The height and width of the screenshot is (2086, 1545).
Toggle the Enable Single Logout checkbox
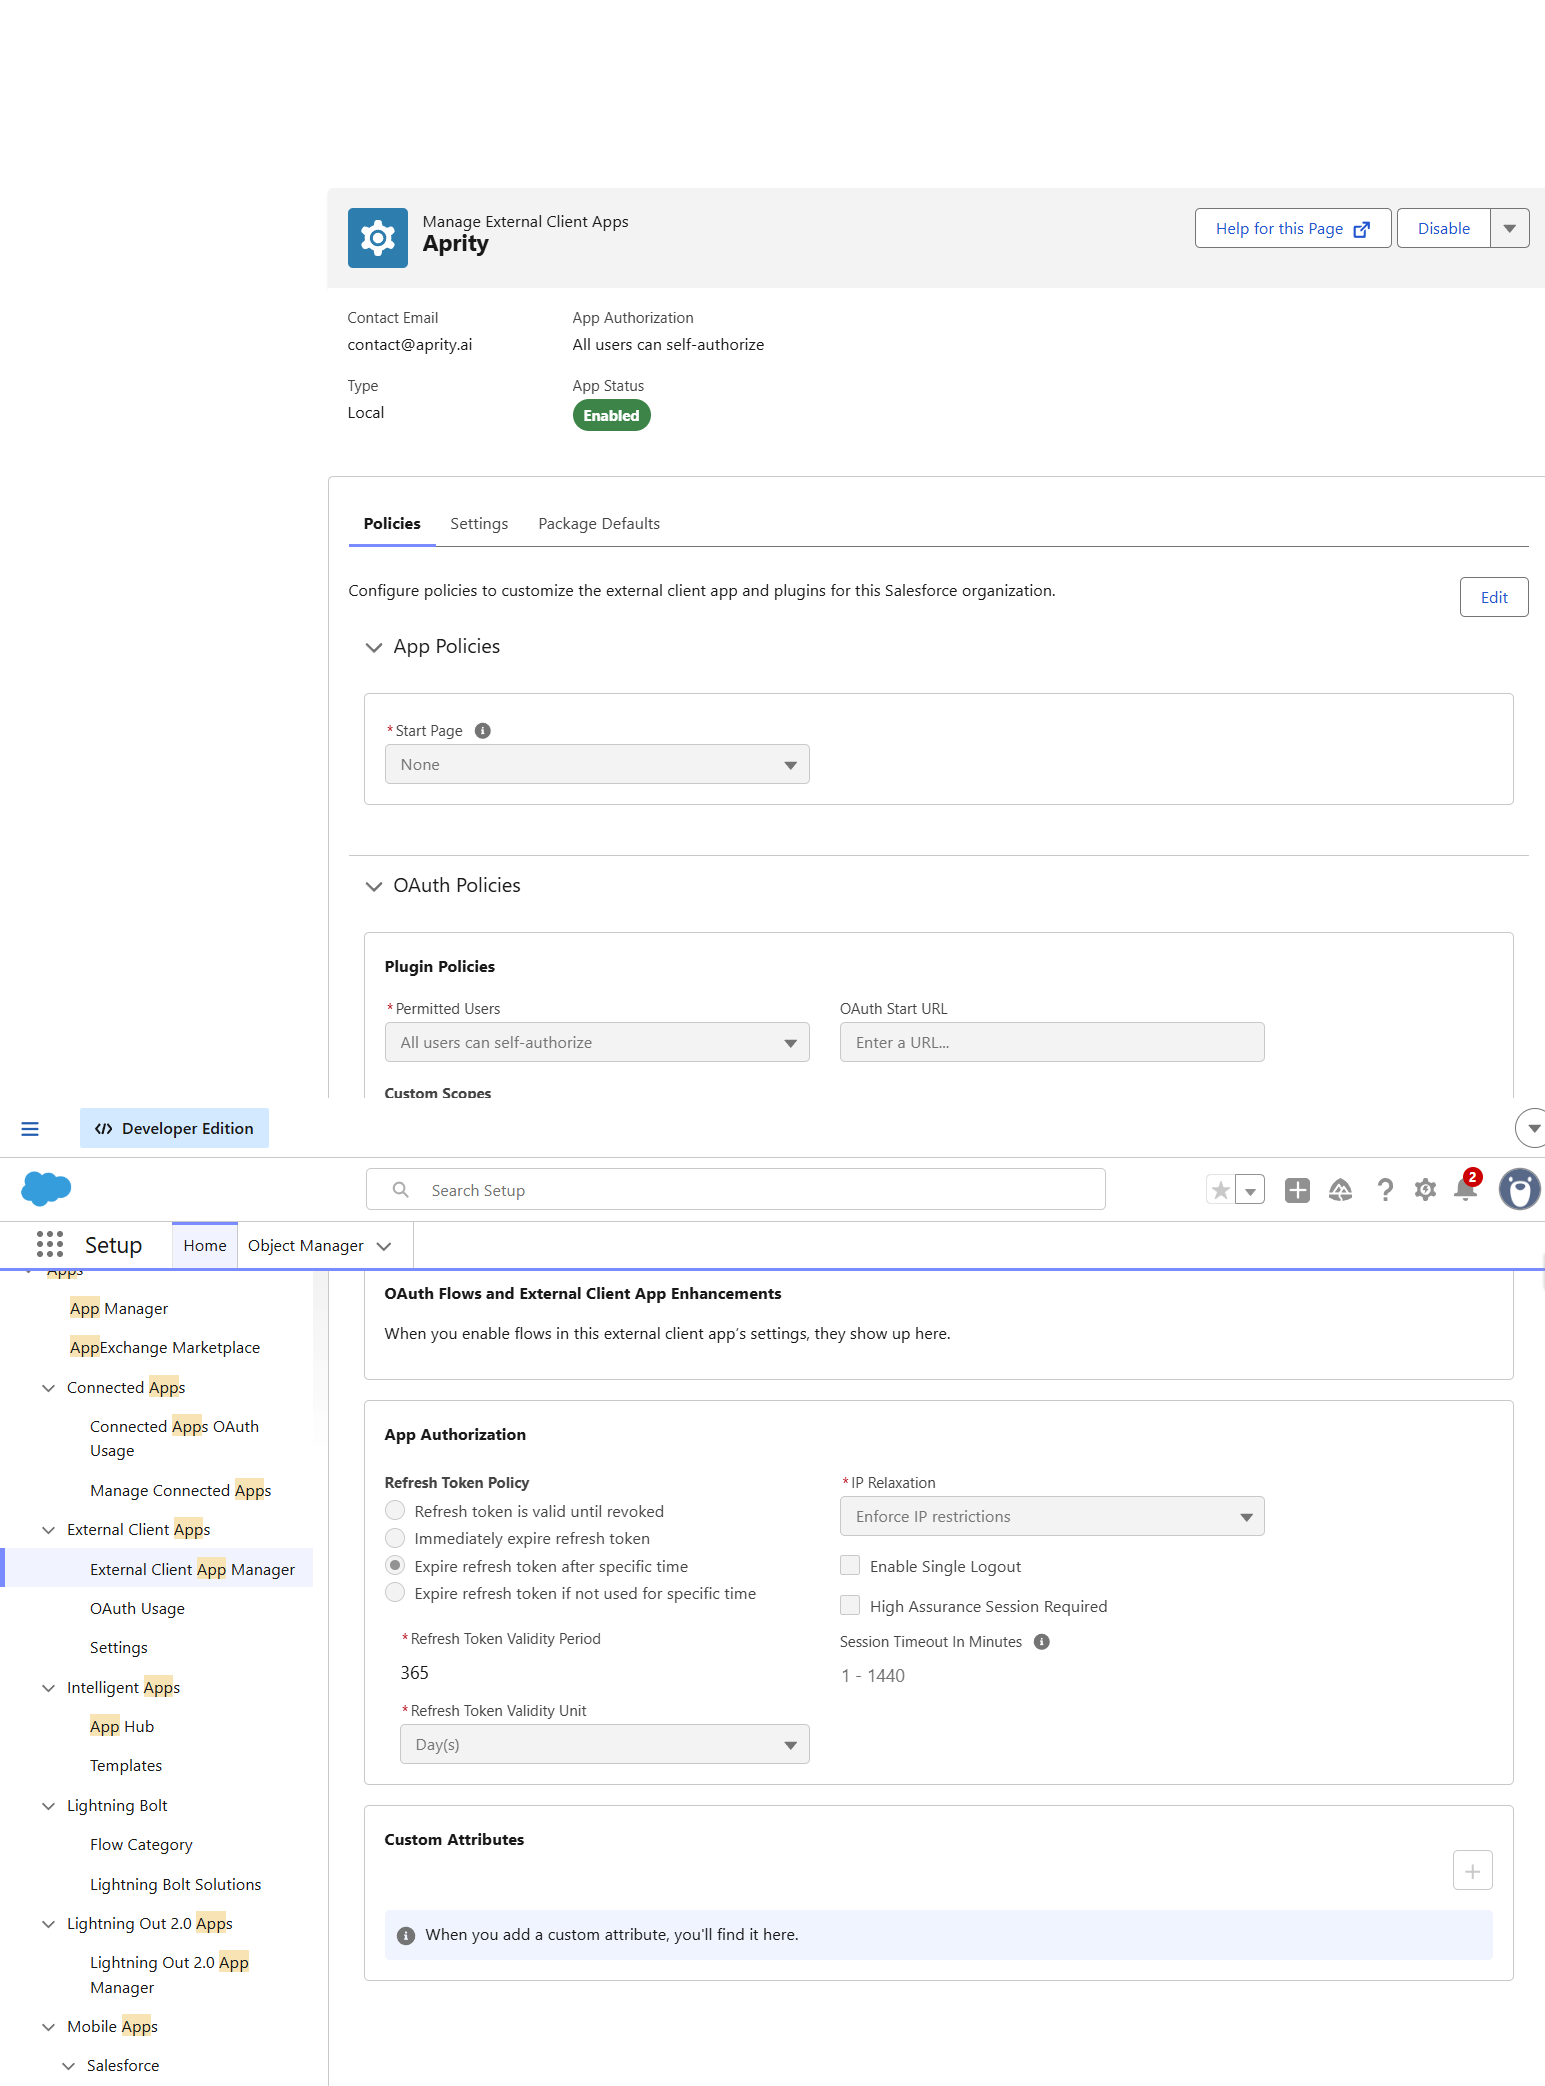coord(850,1565)
